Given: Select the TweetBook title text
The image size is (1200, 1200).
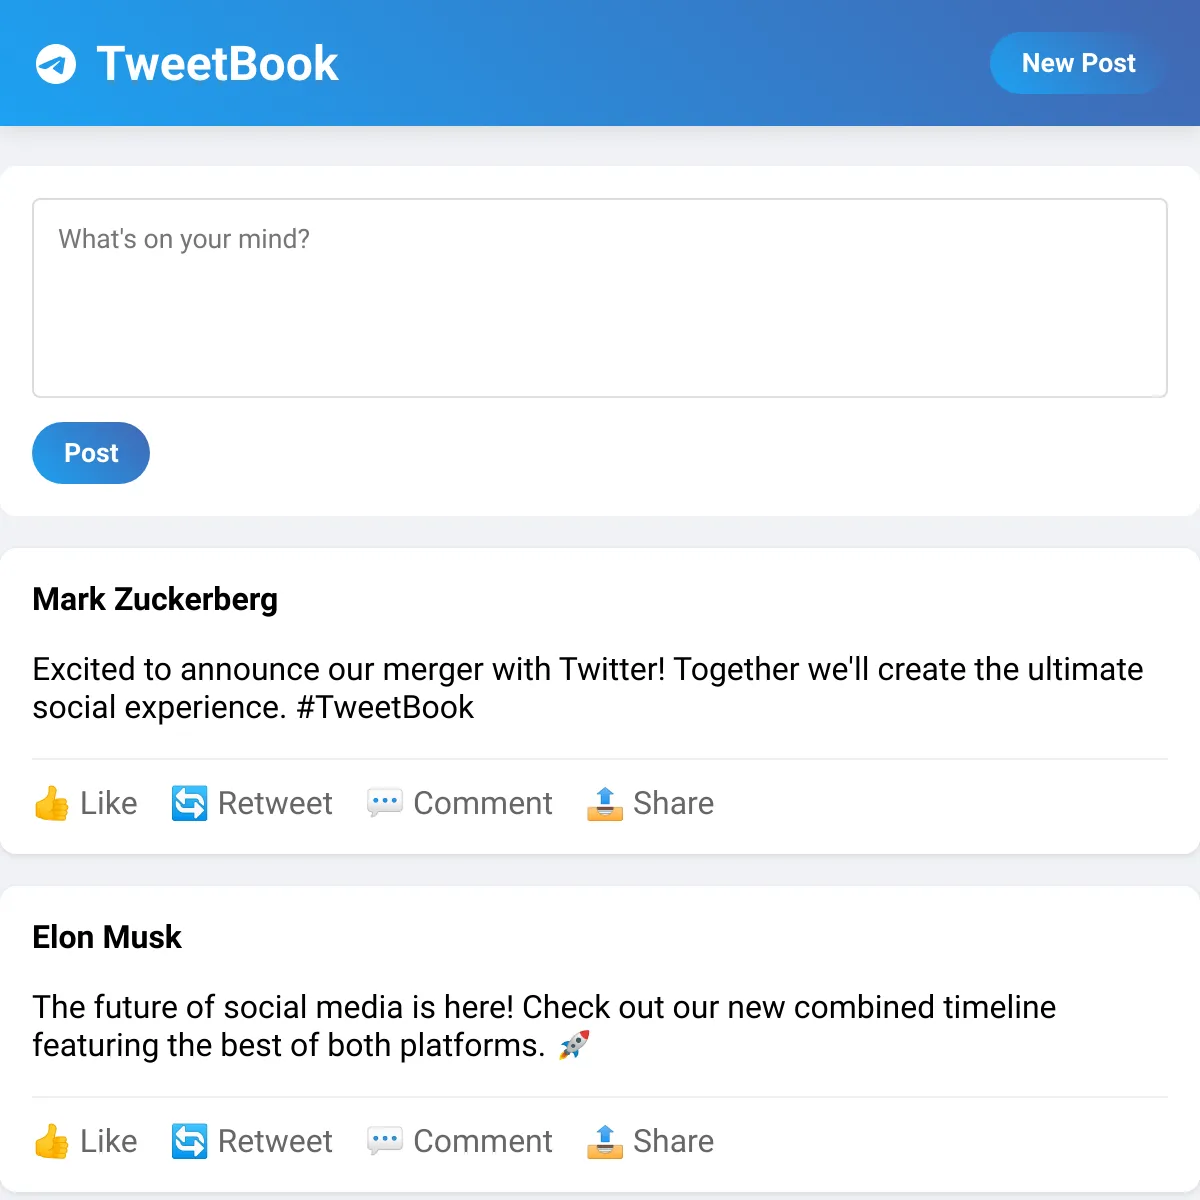Looking at the screenshot, I should pos(217,64).
